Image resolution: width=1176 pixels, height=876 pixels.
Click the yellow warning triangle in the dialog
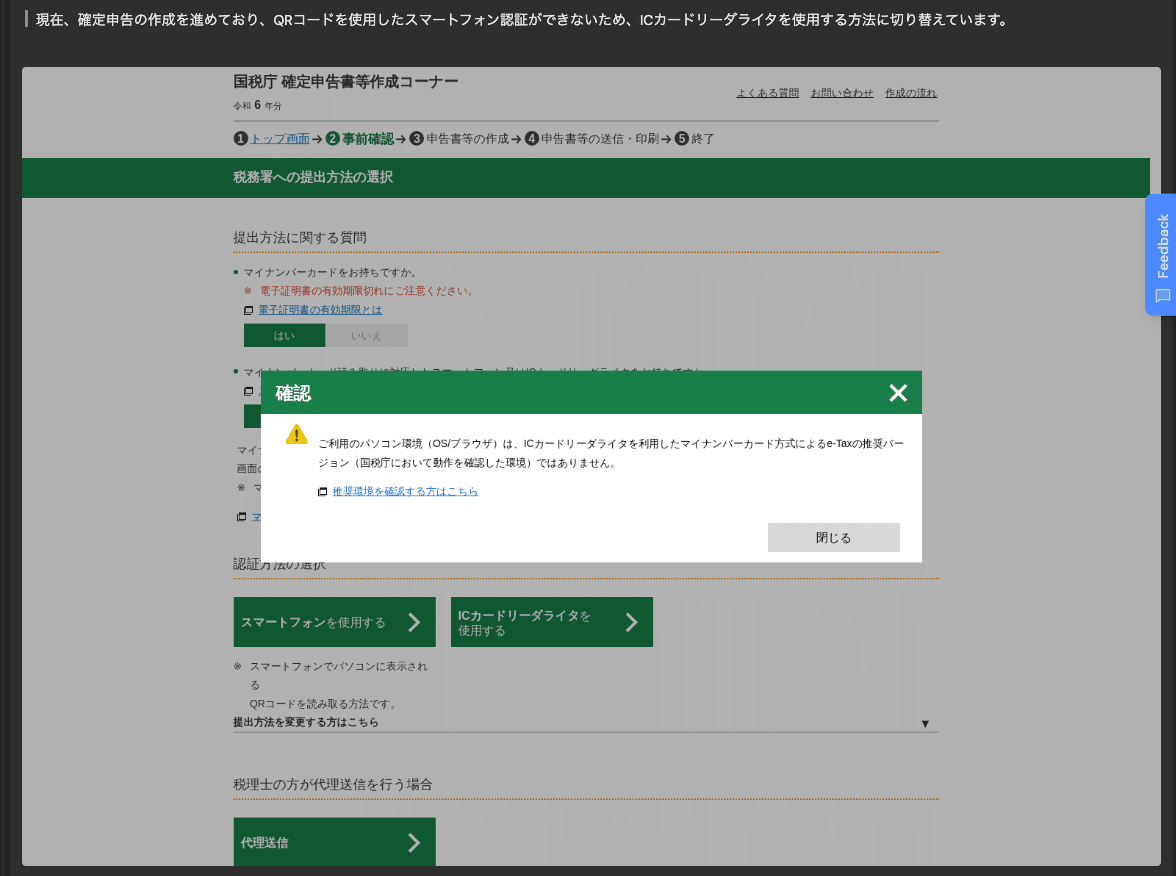tap(297, 432)
